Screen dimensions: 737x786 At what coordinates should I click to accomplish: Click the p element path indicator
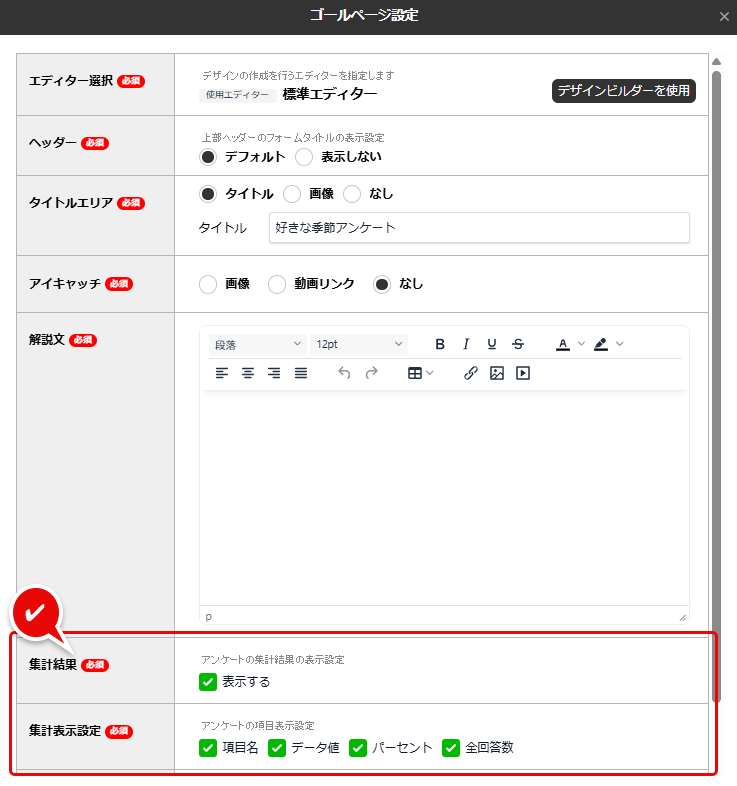pyautogui.click(x=209, y=616)
